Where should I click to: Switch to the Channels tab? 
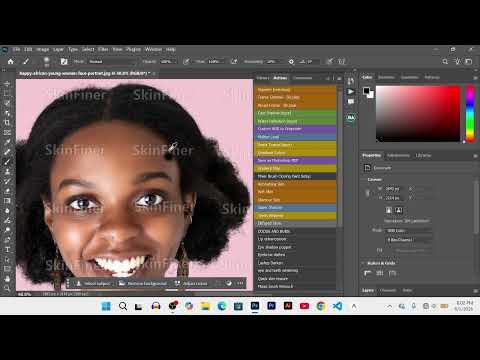point(388,290)
